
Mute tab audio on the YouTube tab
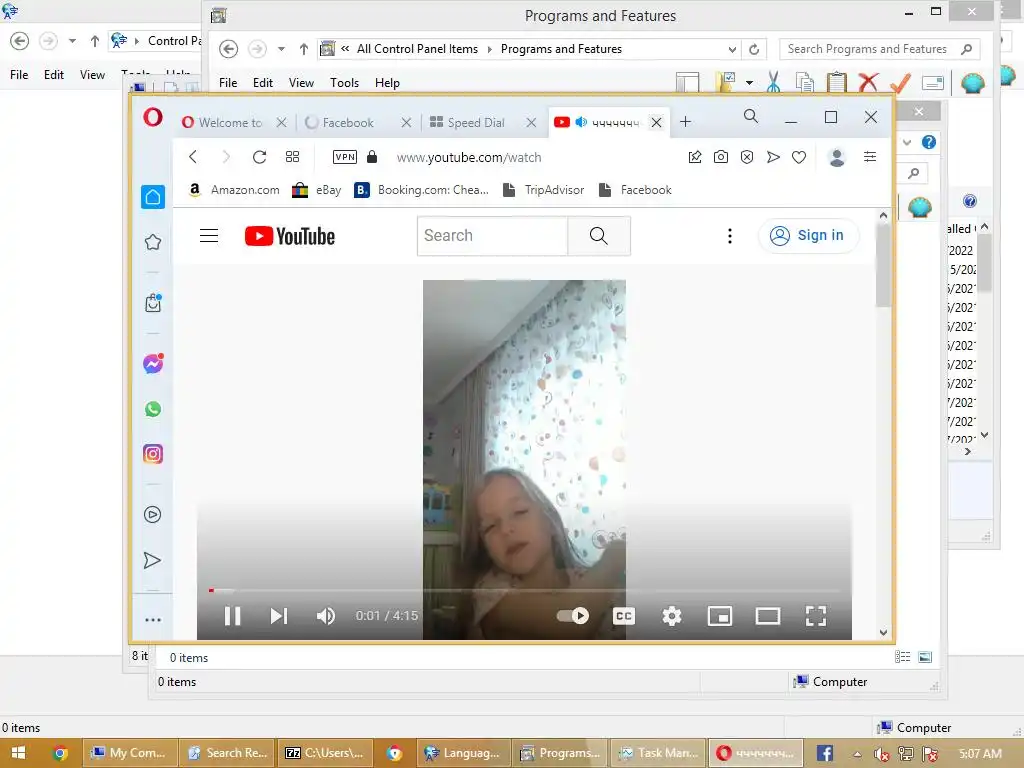click(x=581, y=122)
